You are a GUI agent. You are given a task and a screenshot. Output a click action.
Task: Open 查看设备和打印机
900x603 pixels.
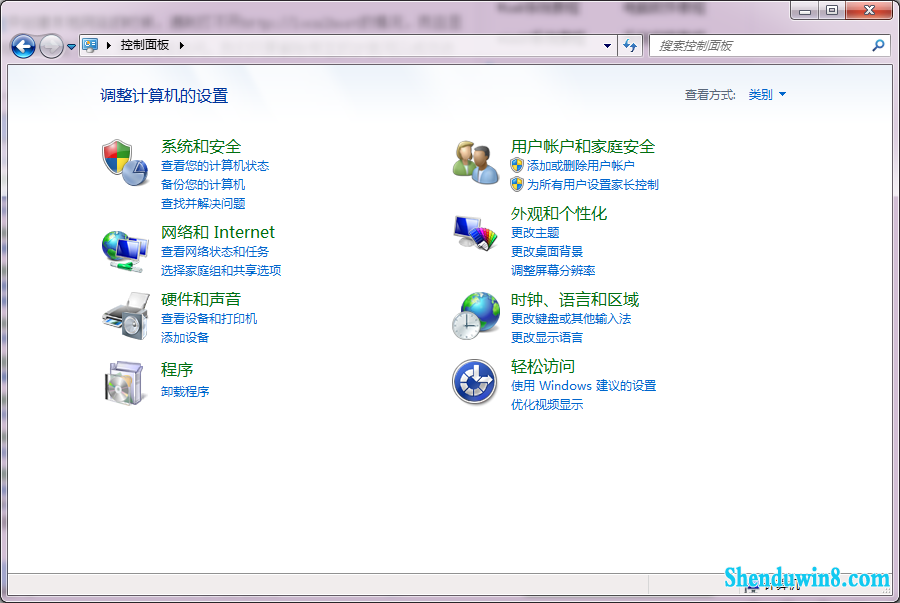pos(209,319)
